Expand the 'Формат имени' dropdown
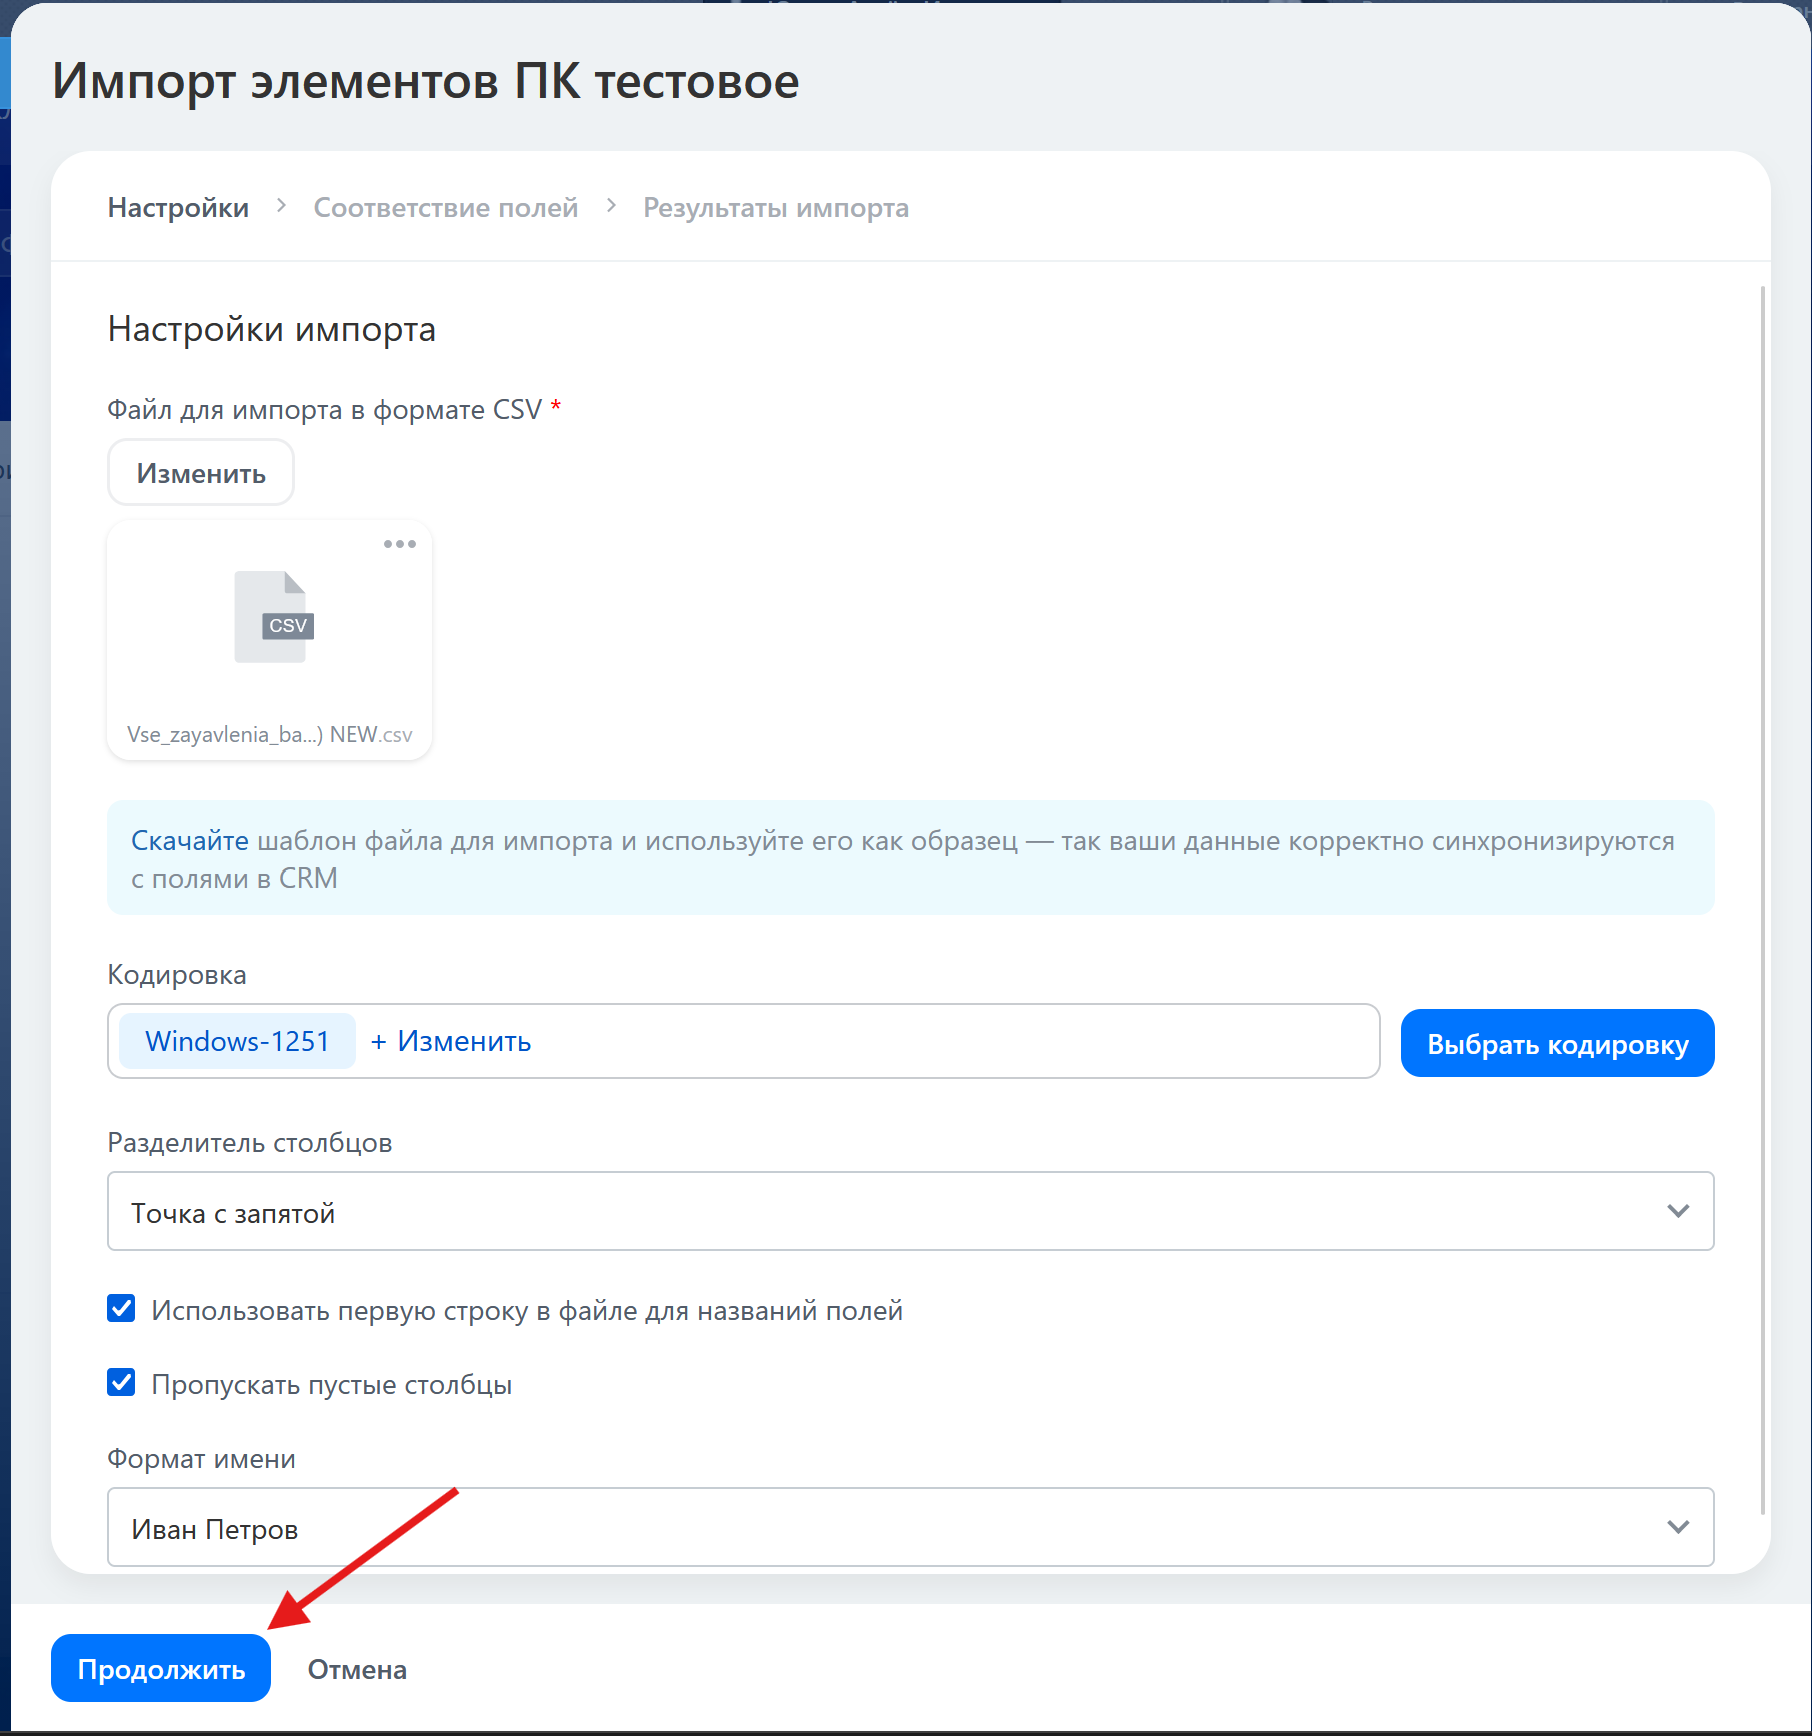The image size is (1812, 1736). [x=910, y=1527]
